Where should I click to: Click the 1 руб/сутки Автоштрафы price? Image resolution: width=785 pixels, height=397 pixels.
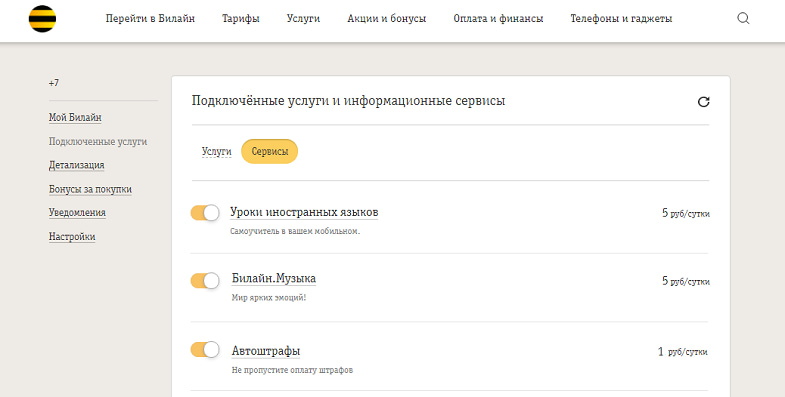[x=683, y=352]
